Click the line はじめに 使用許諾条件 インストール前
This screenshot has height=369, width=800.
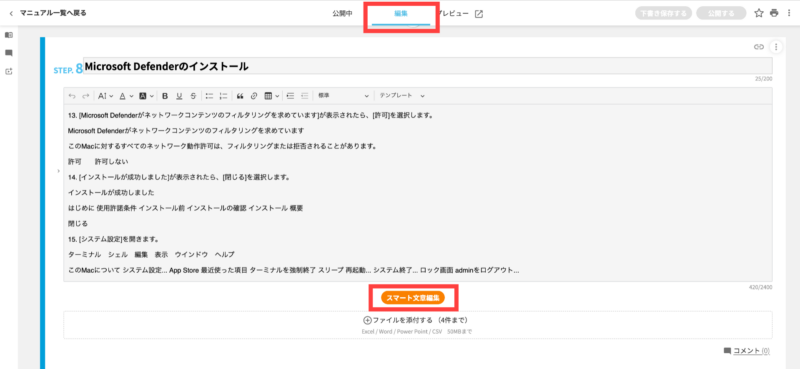(186, 208)
